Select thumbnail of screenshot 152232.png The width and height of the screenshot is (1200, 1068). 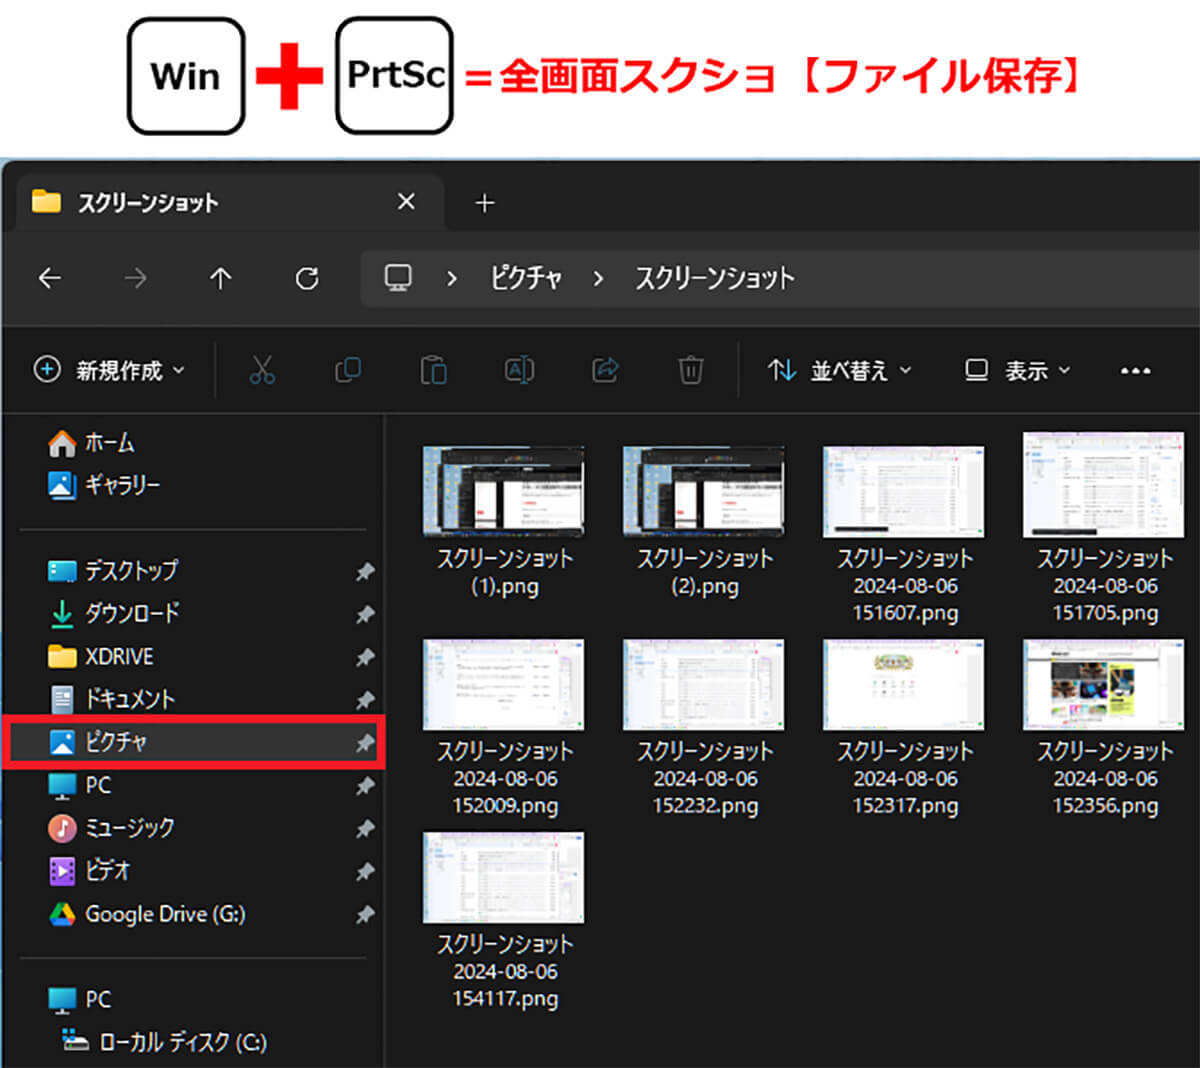pyautogui.click(x=704, y=685)
